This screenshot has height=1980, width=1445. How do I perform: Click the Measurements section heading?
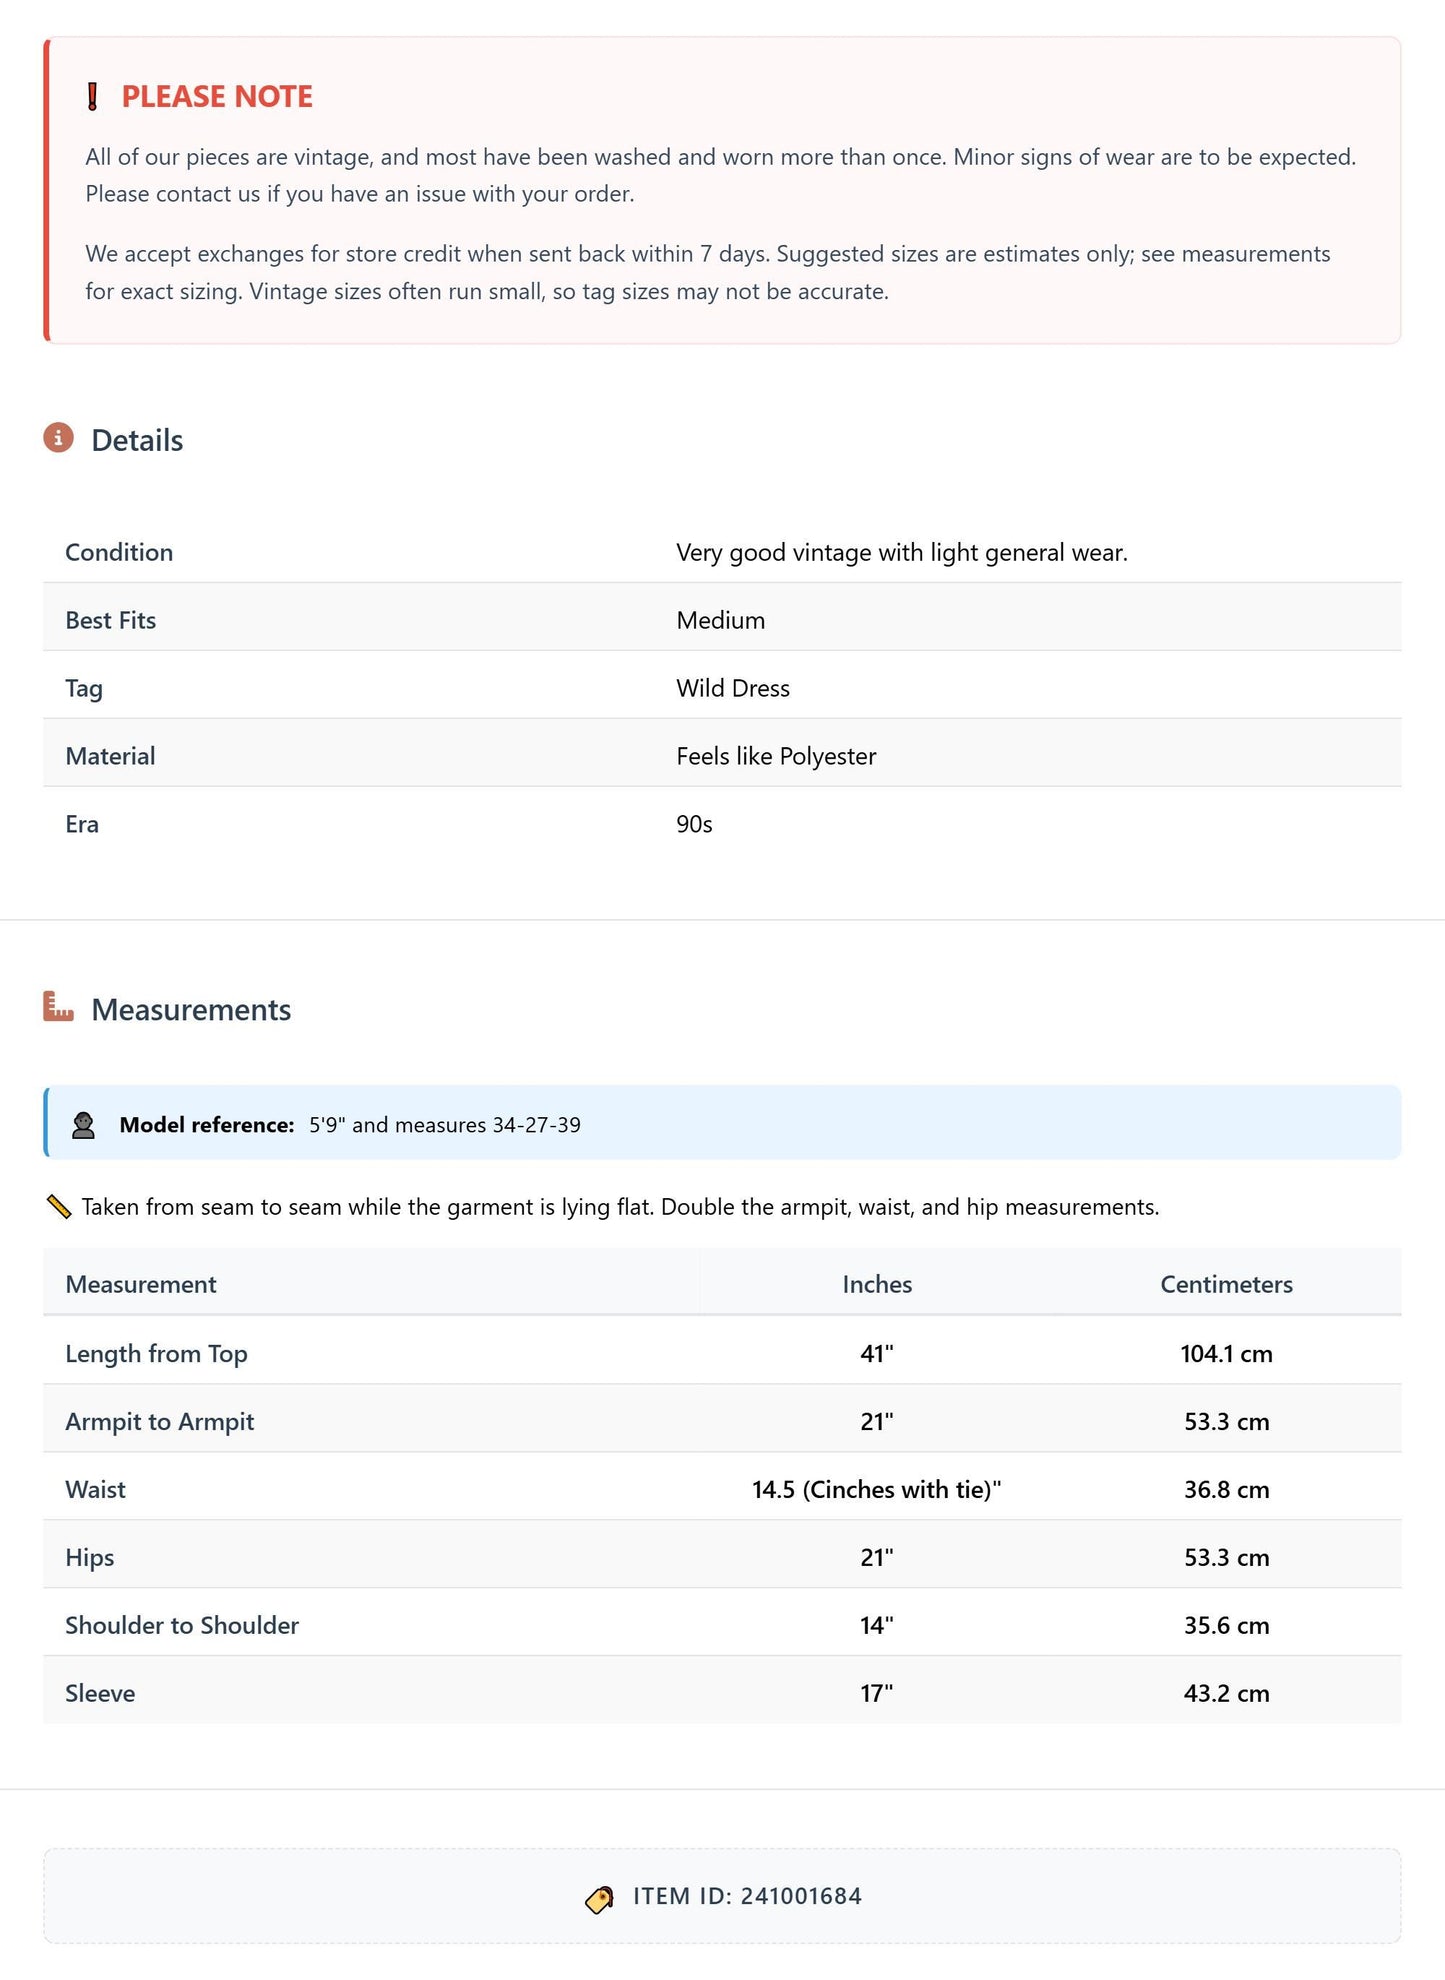click(191, 1009)
